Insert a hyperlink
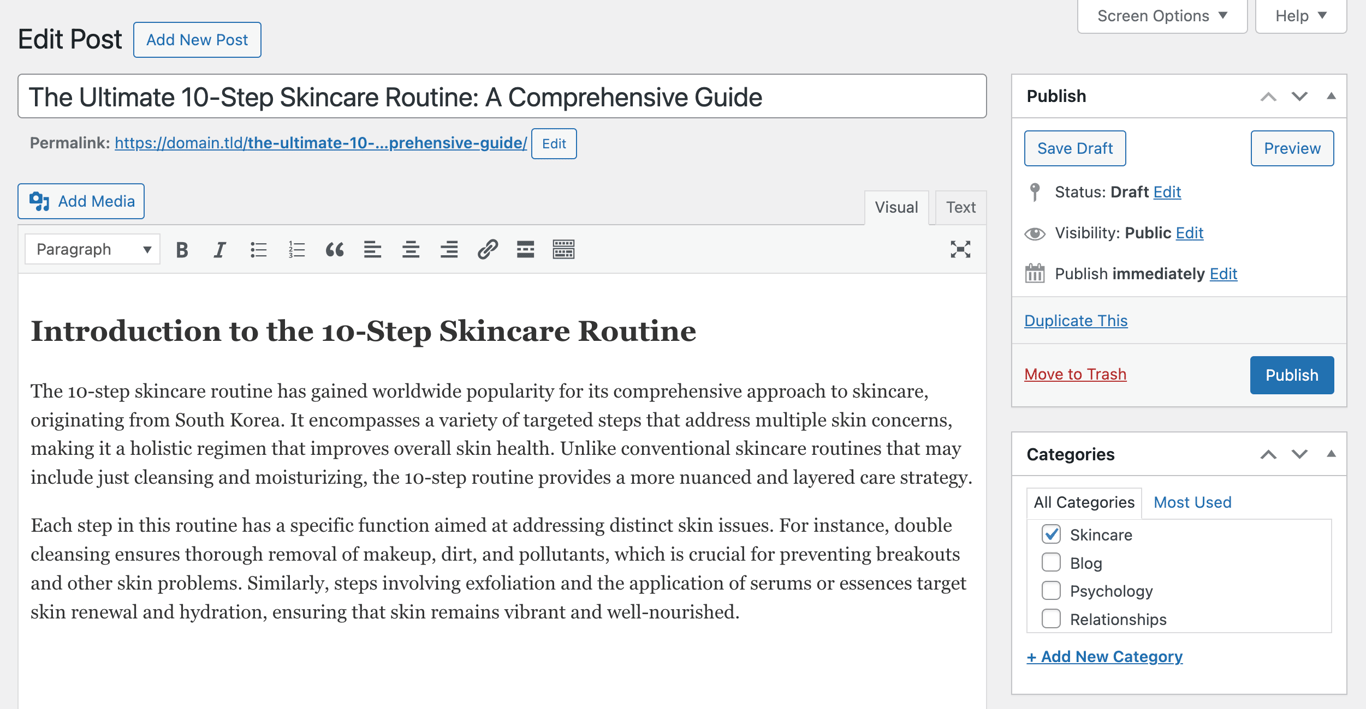This screenshot has height=709, width=1366. 487,249
